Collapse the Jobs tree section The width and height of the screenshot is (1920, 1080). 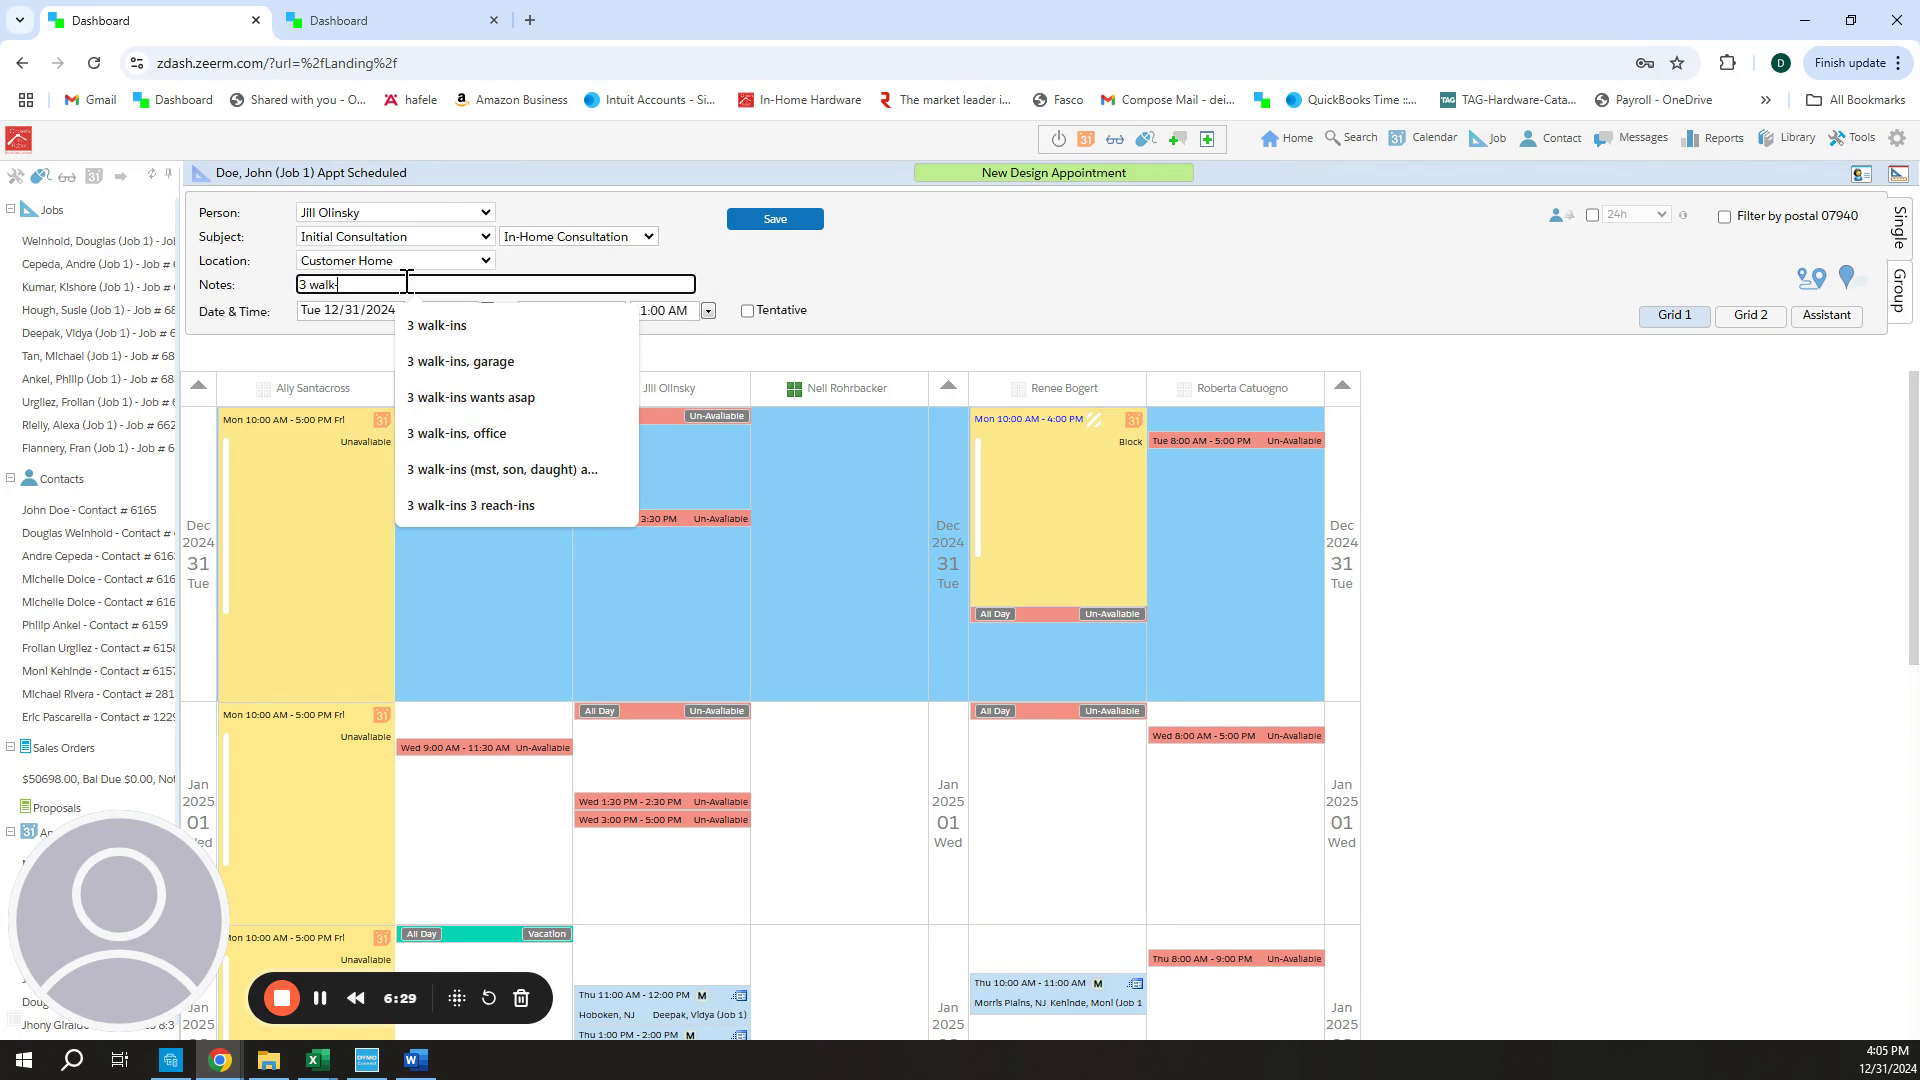[x=10, y=209]
